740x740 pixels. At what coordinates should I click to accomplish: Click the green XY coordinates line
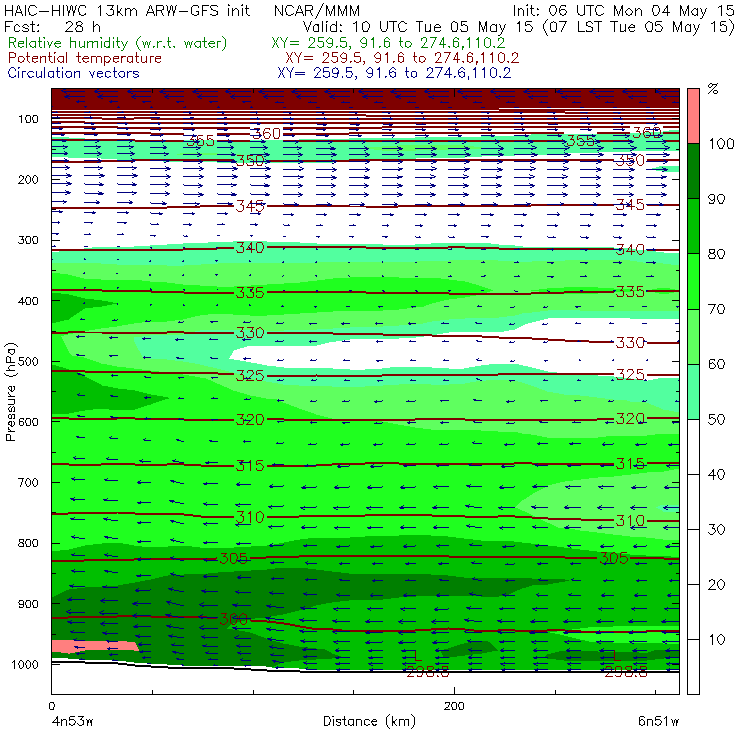pyautogui.click(x=388, y=43)
